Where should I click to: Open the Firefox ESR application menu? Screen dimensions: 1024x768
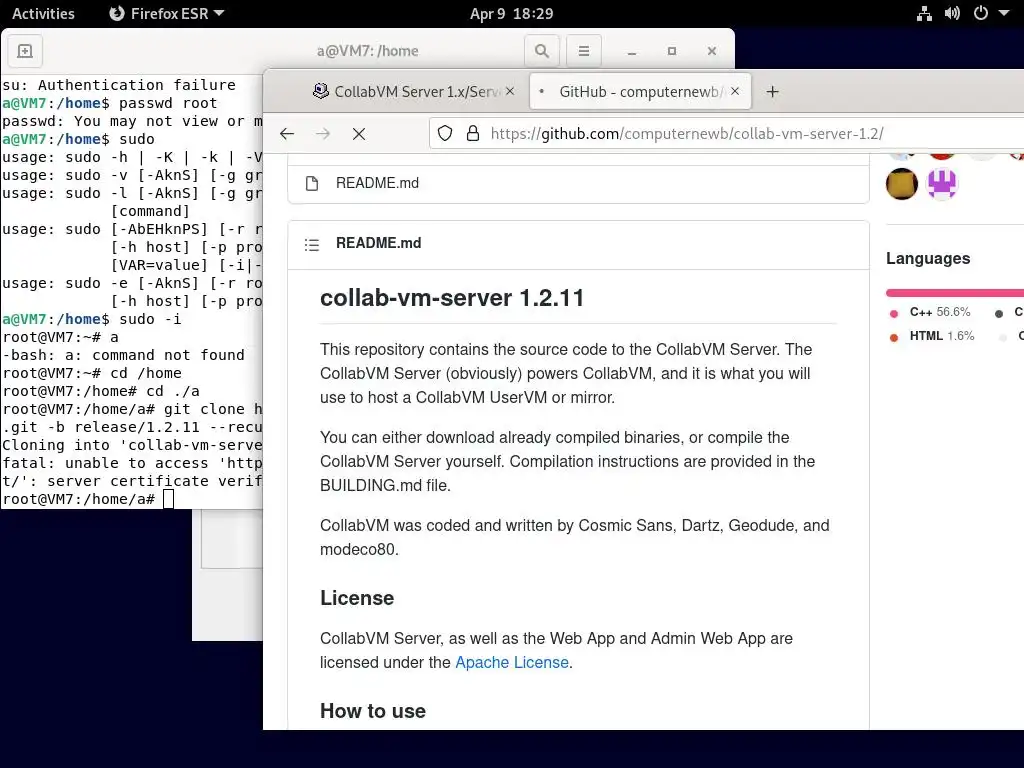pos(167,14)
